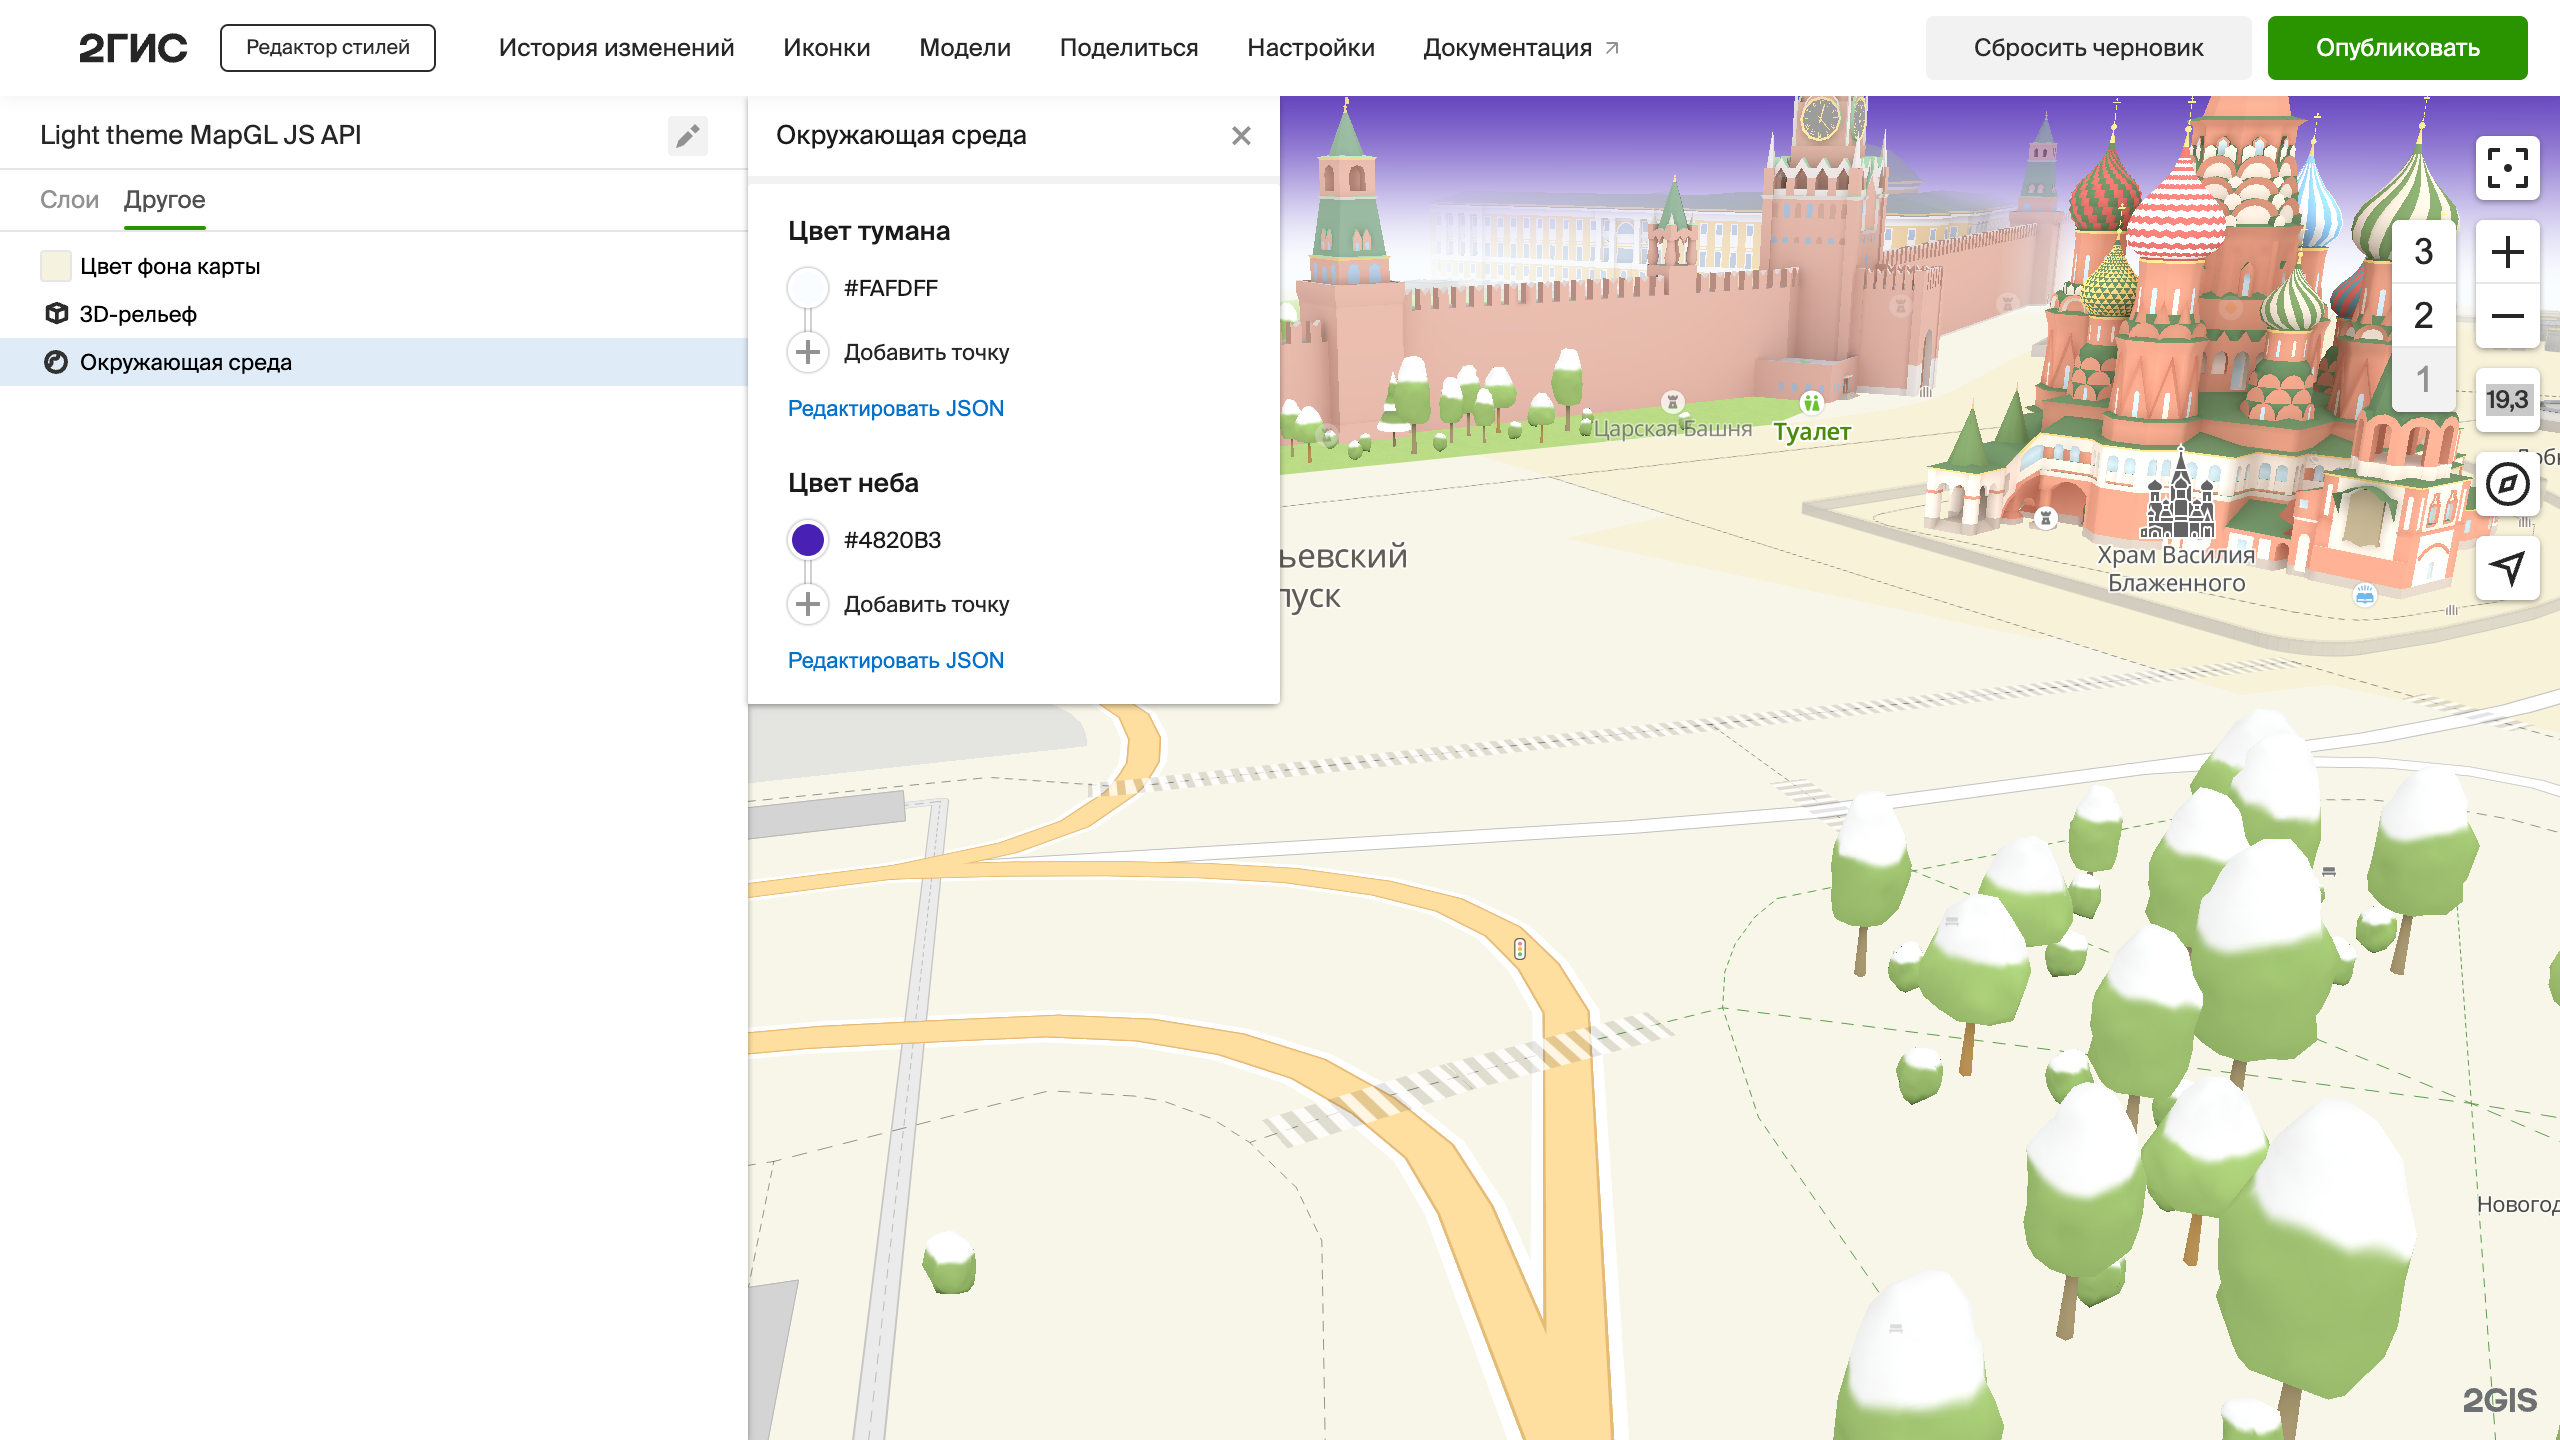Select floor 2 in floor switcher
This screenshot has width=2560, height=1440.
[2423, 316]
